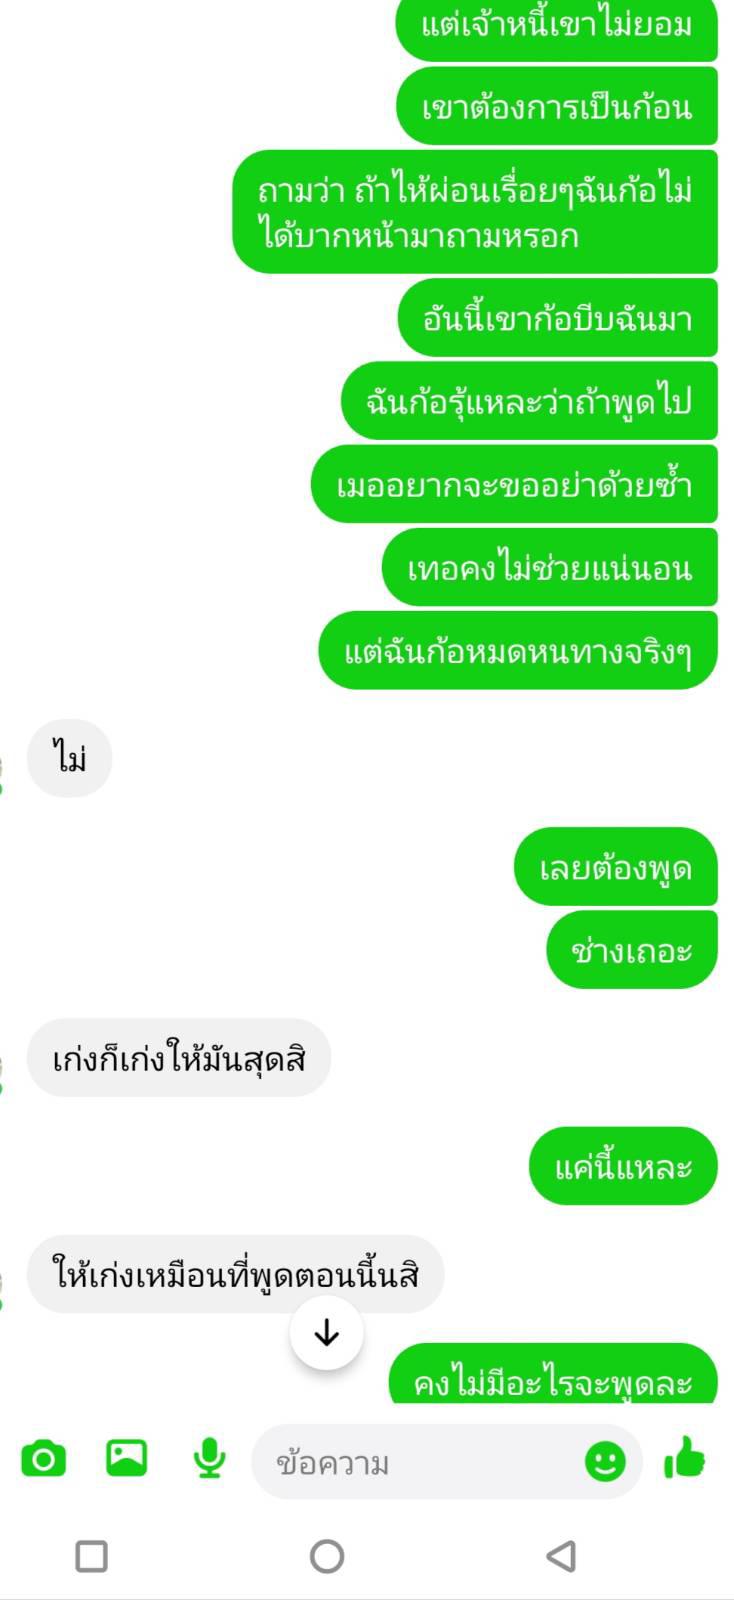
Task: Select the received bubble เก่งก็เก่งให้มันสุดสิ
Action: pyautogui.click(x=178, y=1058)
